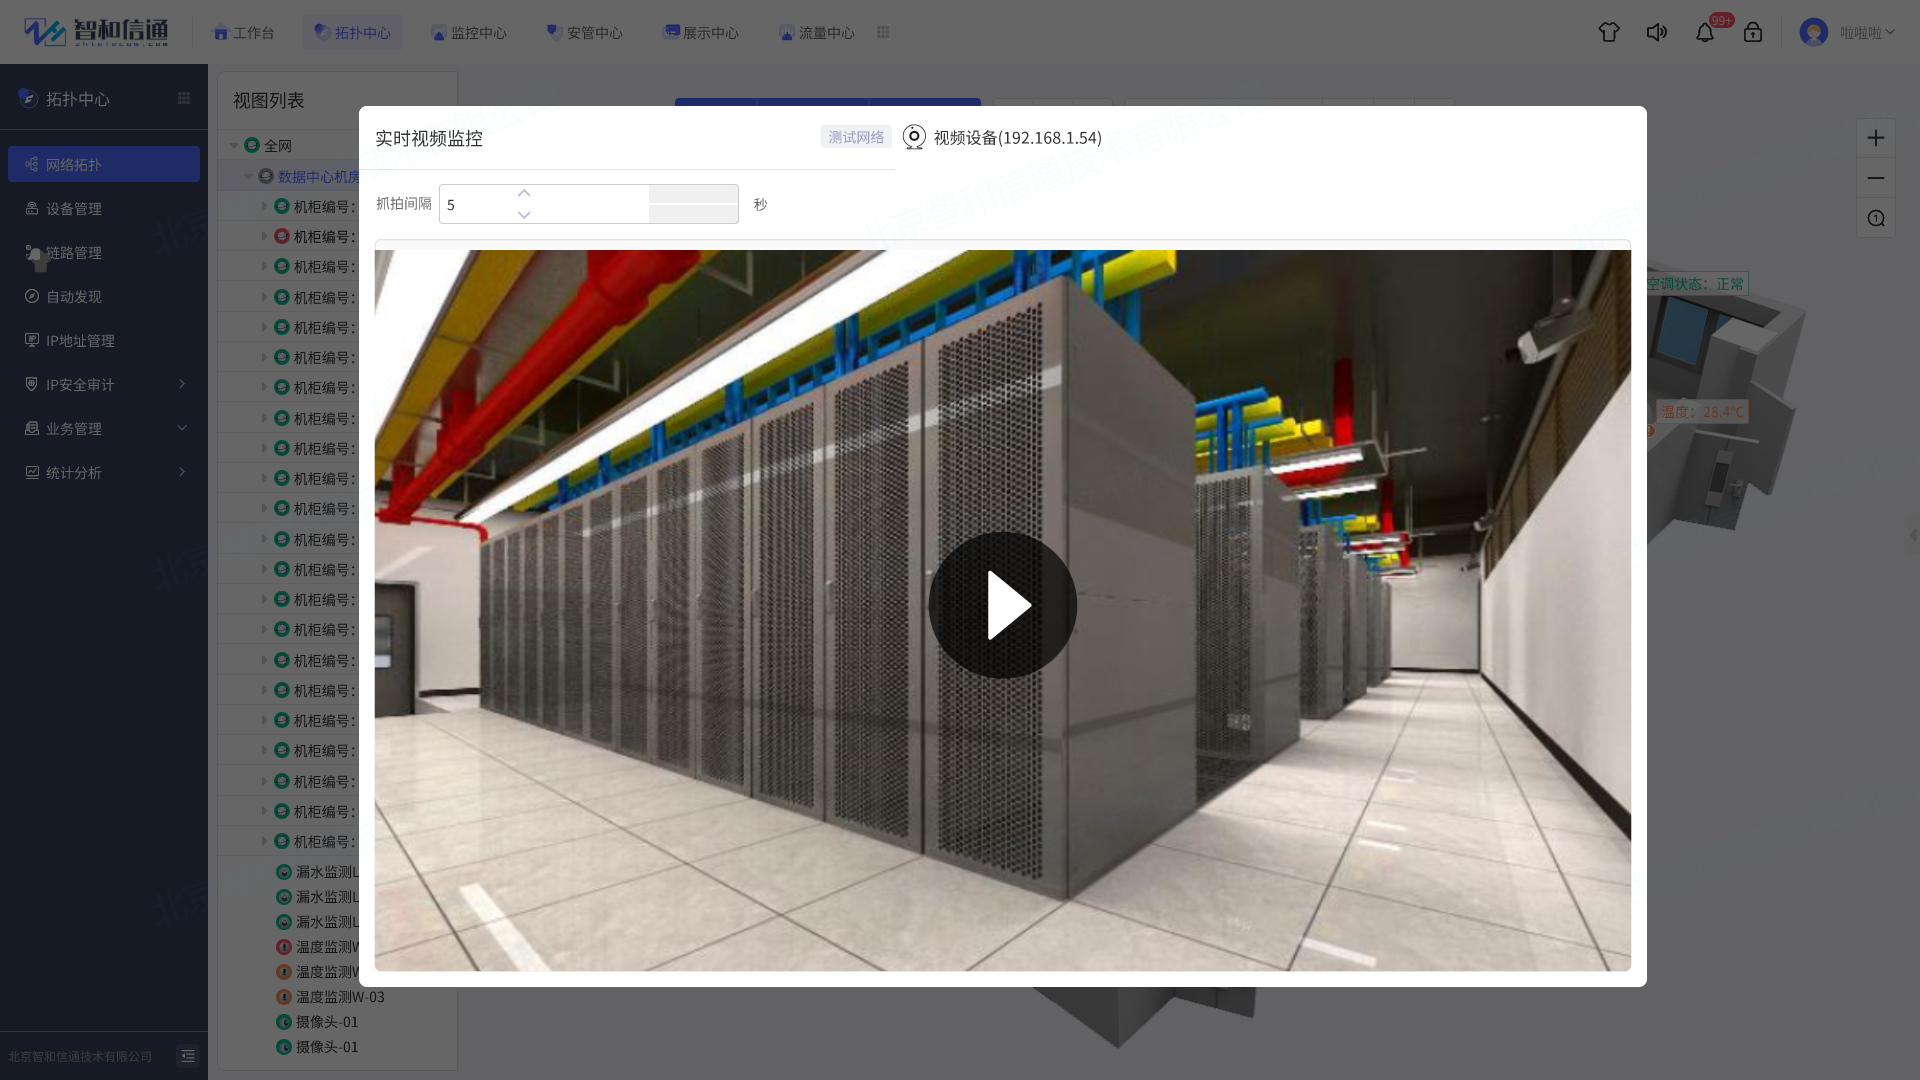Play the live video feed

click(x=1002, y=605)
